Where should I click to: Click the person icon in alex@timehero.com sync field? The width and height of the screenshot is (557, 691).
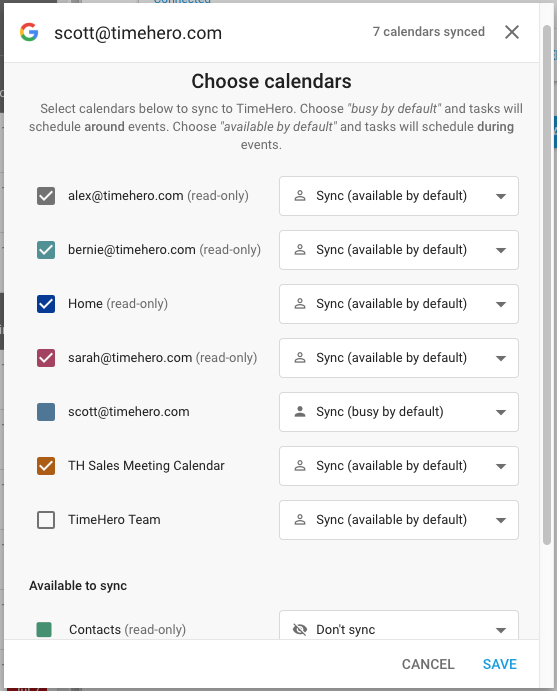pyautogui.click(x=300, y=196)
